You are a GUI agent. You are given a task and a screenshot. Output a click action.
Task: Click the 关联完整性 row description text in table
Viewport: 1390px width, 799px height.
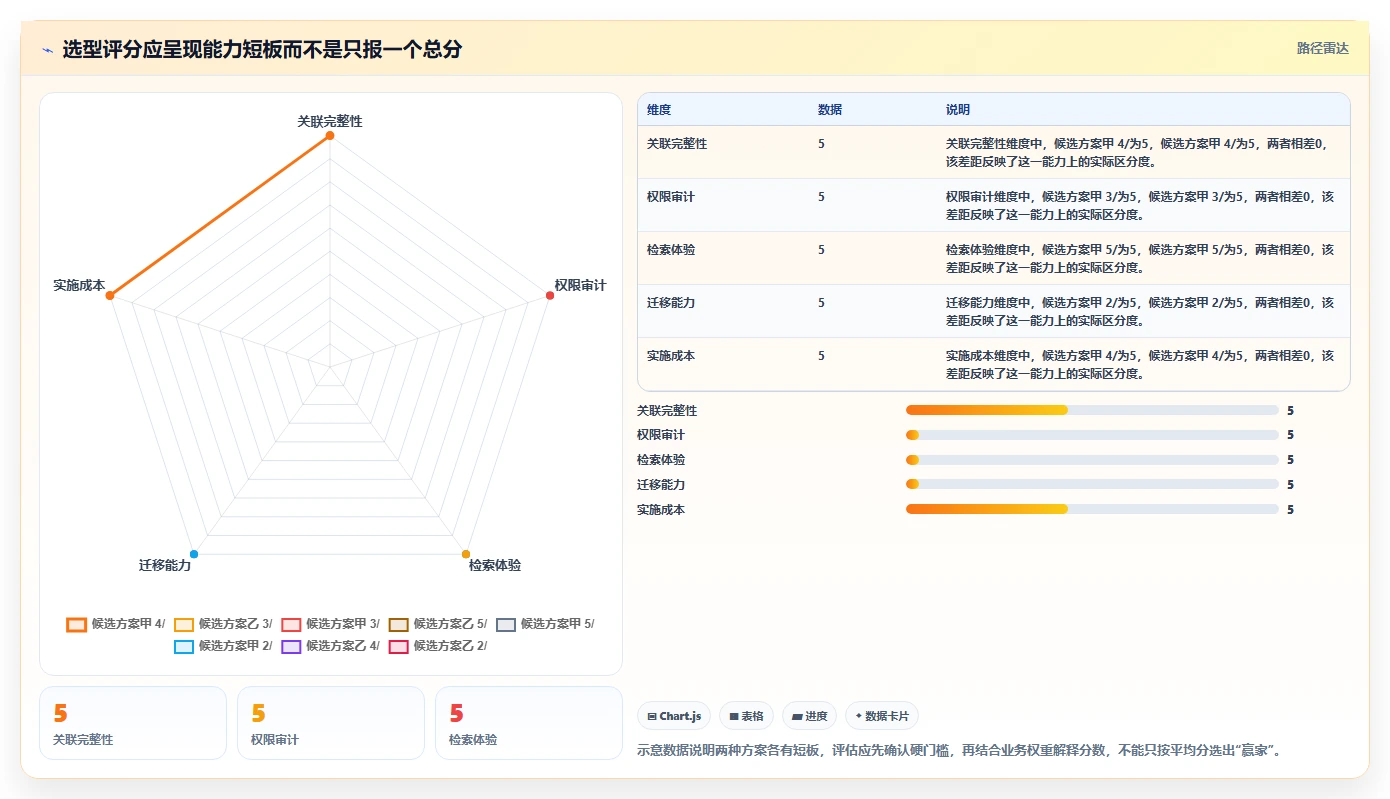[x=1139, y=152]
